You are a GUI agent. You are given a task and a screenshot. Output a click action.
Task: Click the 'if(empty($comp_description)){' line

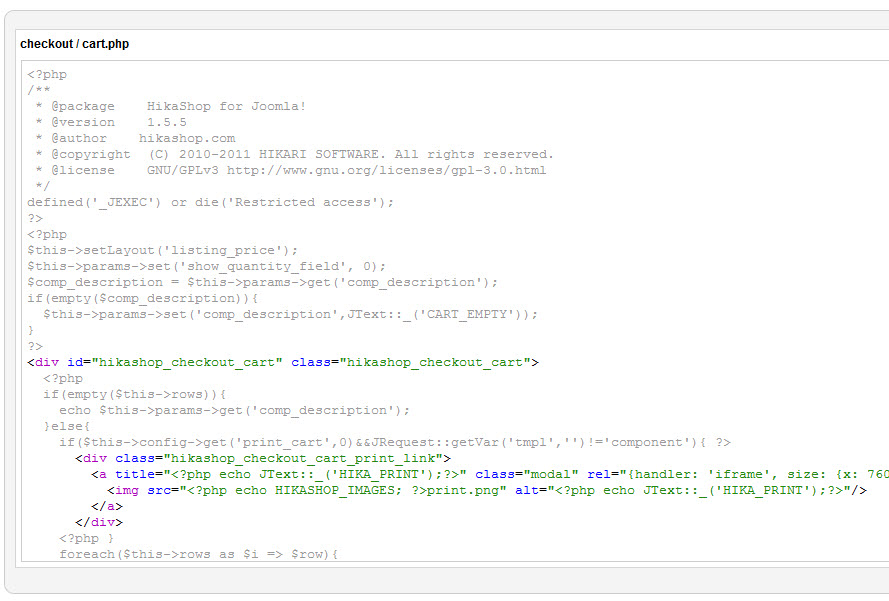tap(143, 298)
